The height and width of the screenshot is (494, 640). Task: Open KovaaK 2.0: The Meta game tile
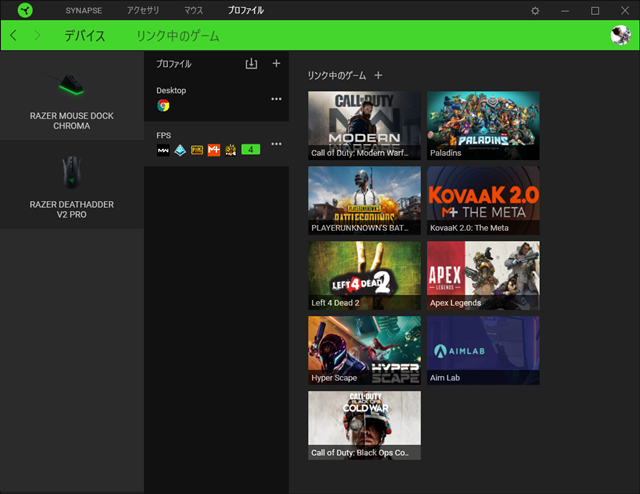483,200
